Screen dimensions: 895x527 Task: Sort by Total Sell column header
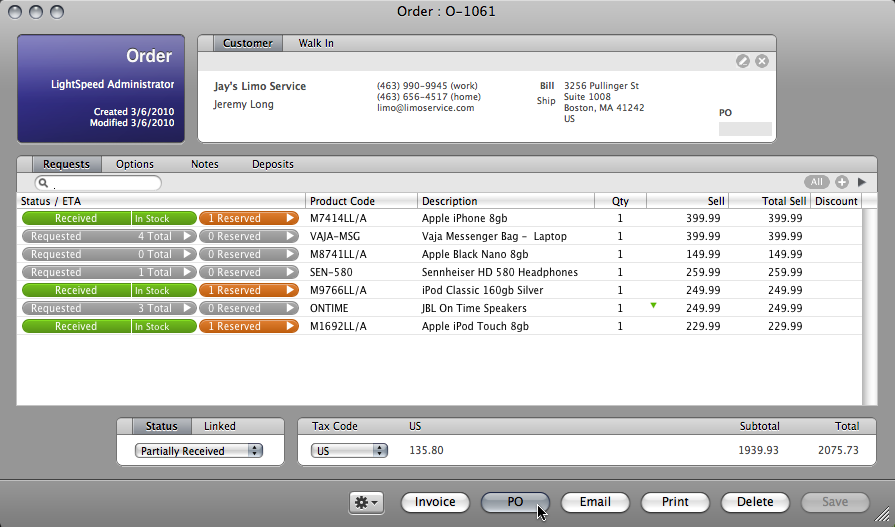tap(769, 201)
